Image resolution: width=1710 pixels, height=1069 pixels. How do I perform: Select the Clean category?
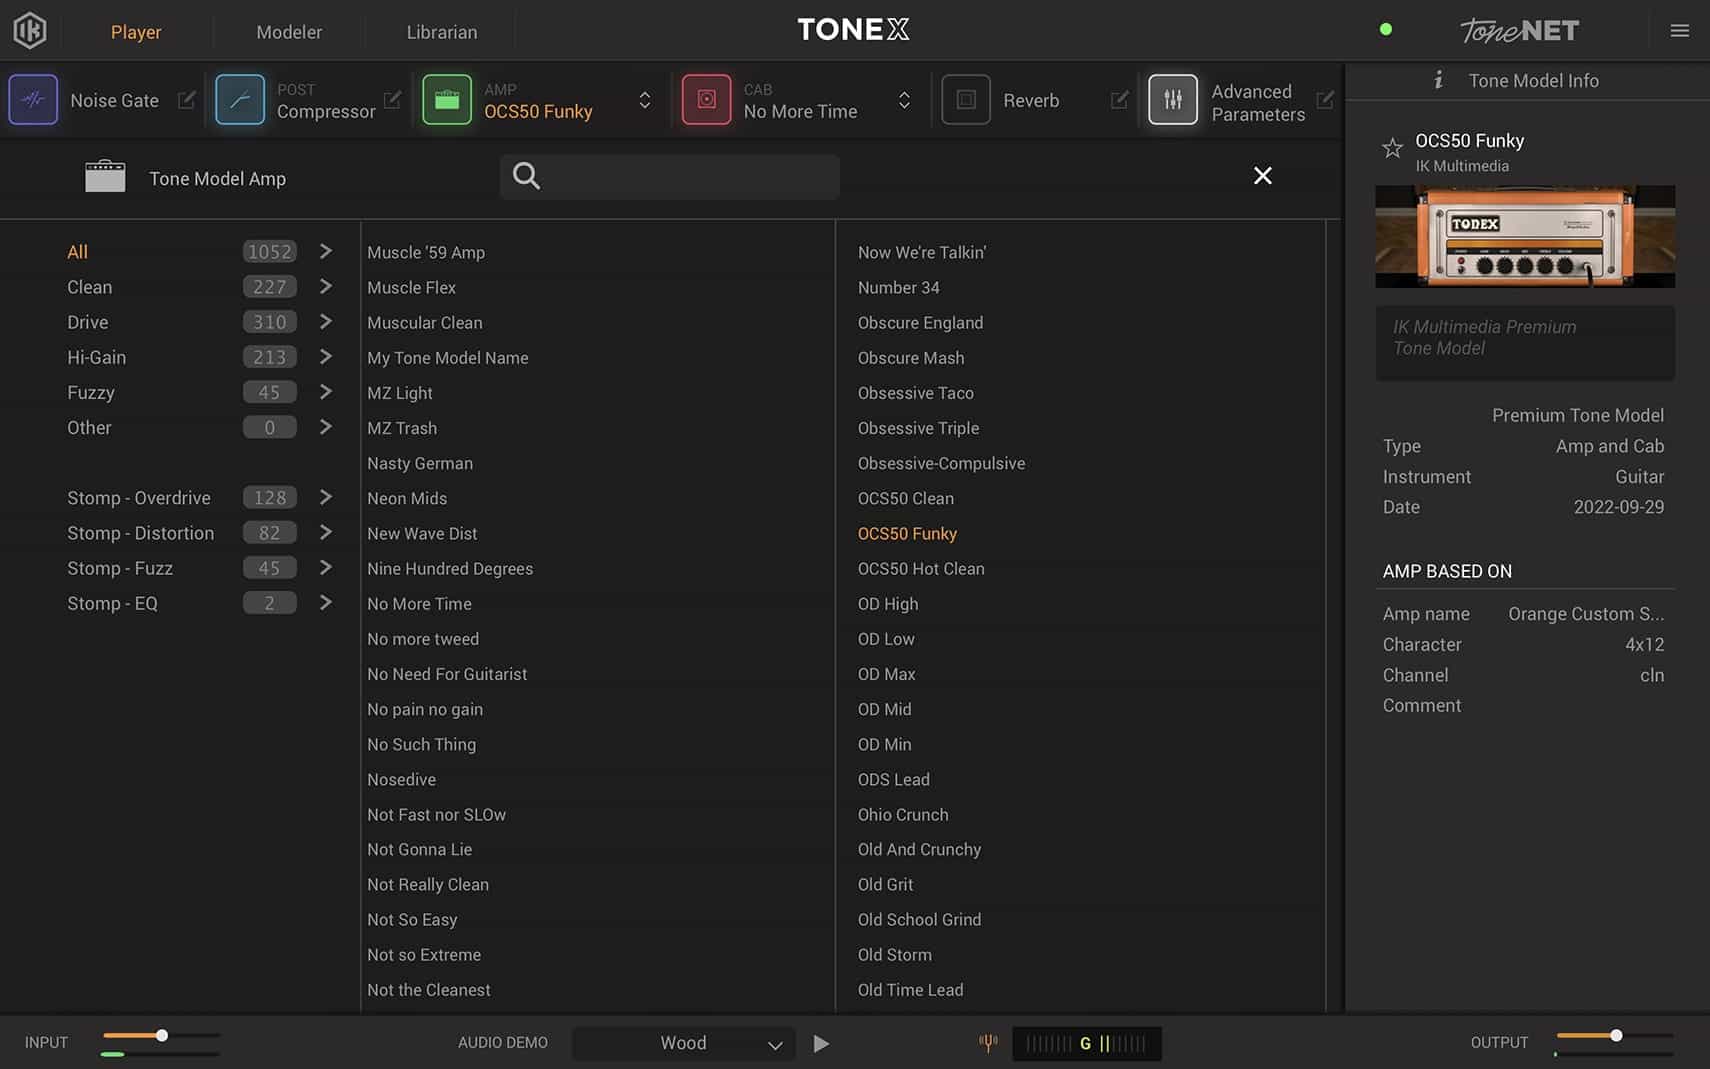click(90, 287)
